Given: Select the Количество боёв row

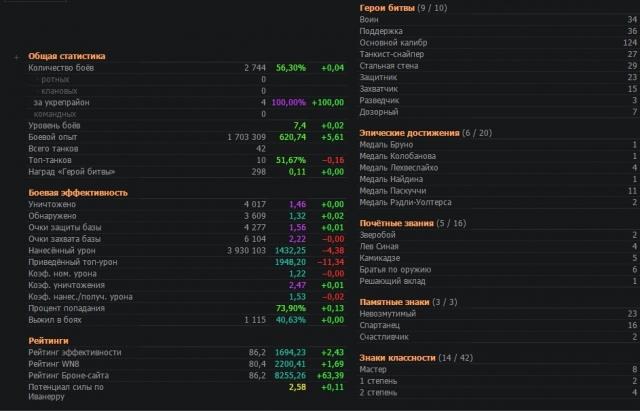Looking at the screenshot, I should click(64, 67).
